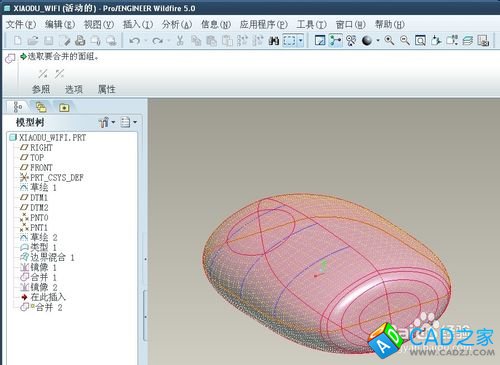This screenshot has width=500, height=365.
Task: Click the binoculars find icon
Action: (274, 41)
